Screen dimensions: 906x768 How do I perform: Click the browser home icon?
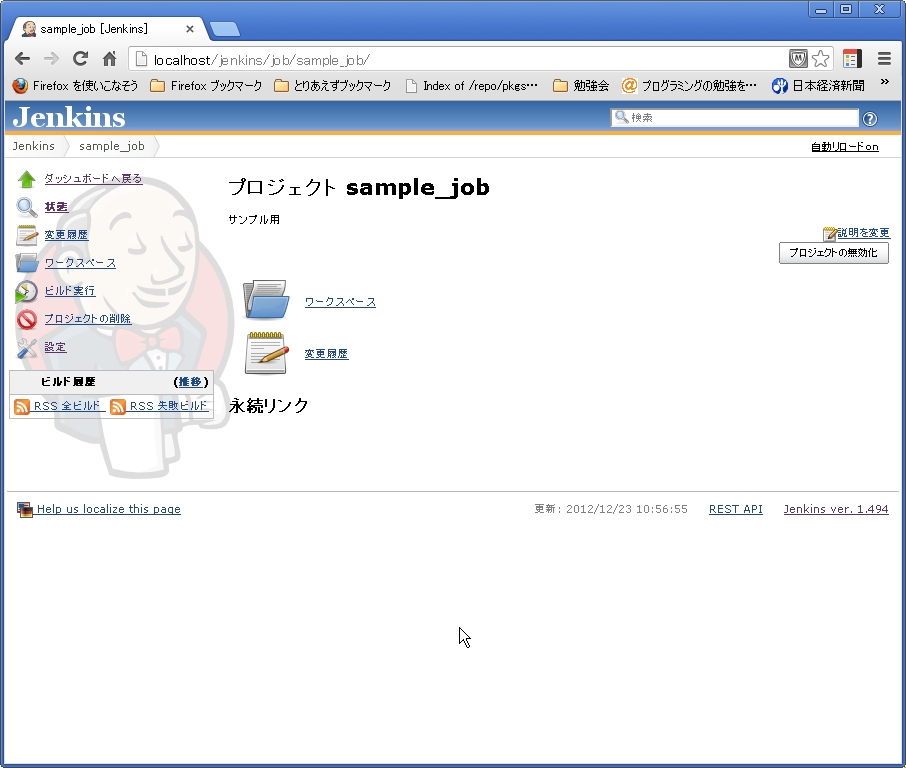click(x=109, y=58)
